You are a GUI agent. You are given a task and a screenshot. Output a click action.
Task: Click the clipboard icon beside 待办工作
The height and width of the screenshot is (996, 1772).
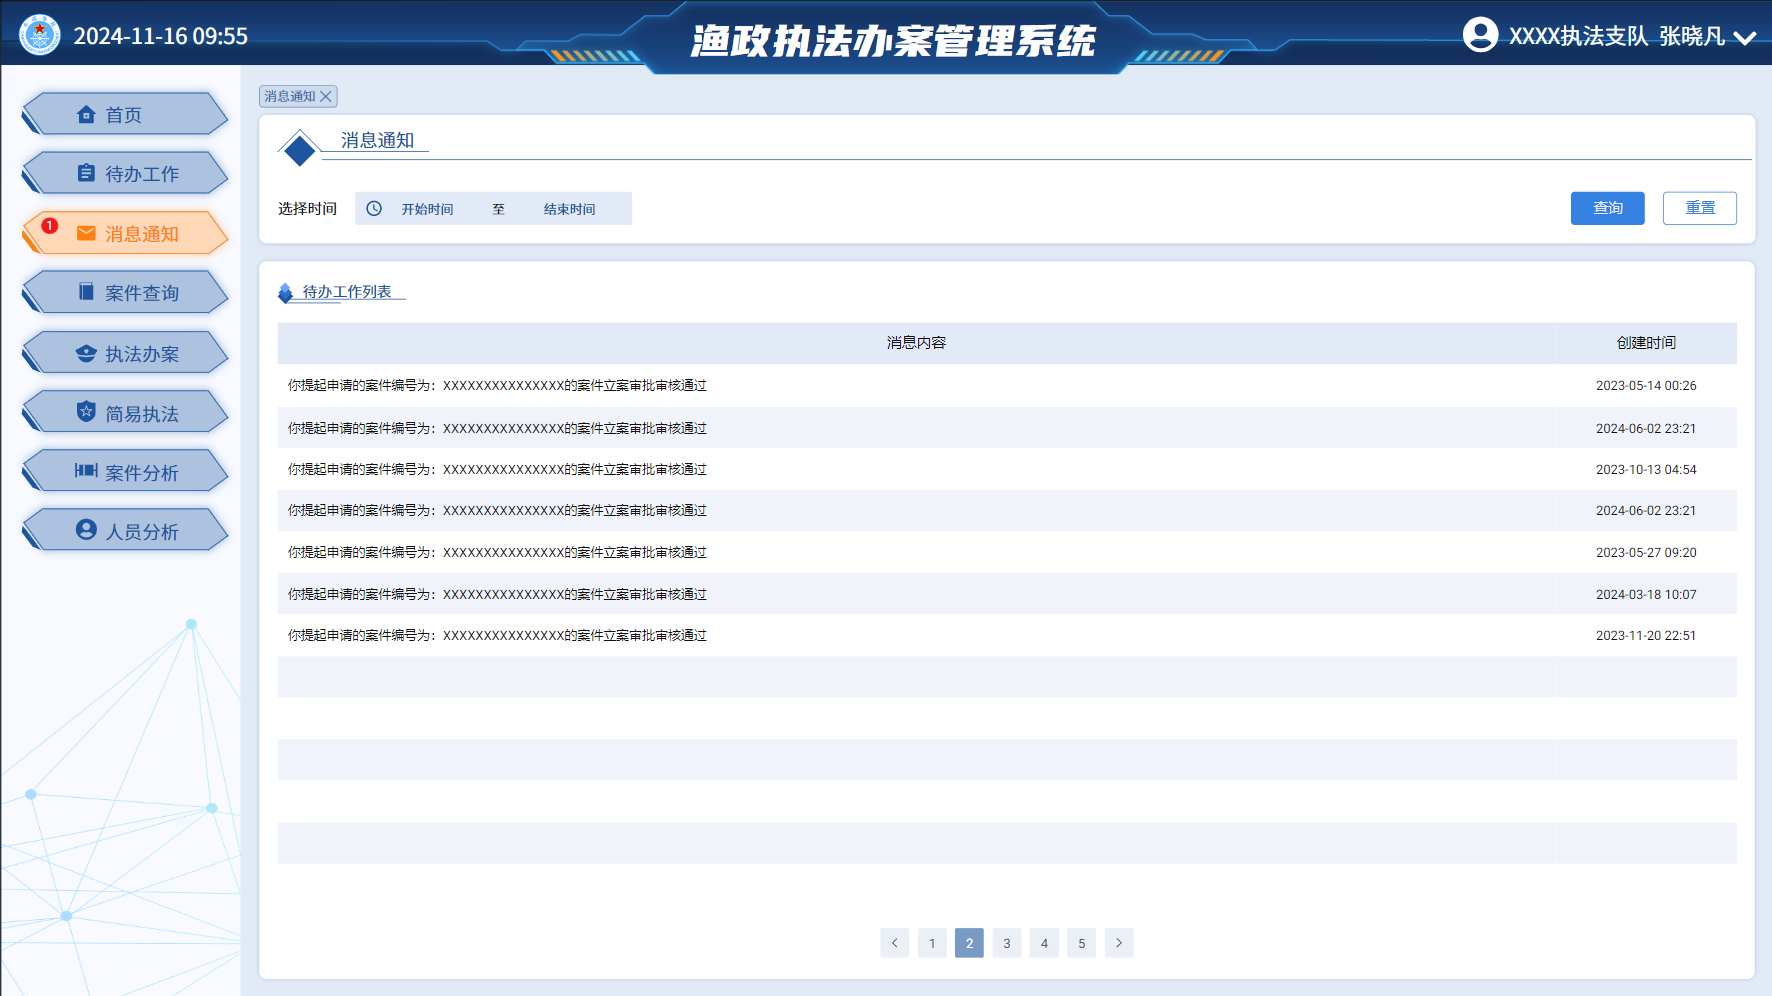click(x=86, y=174)
